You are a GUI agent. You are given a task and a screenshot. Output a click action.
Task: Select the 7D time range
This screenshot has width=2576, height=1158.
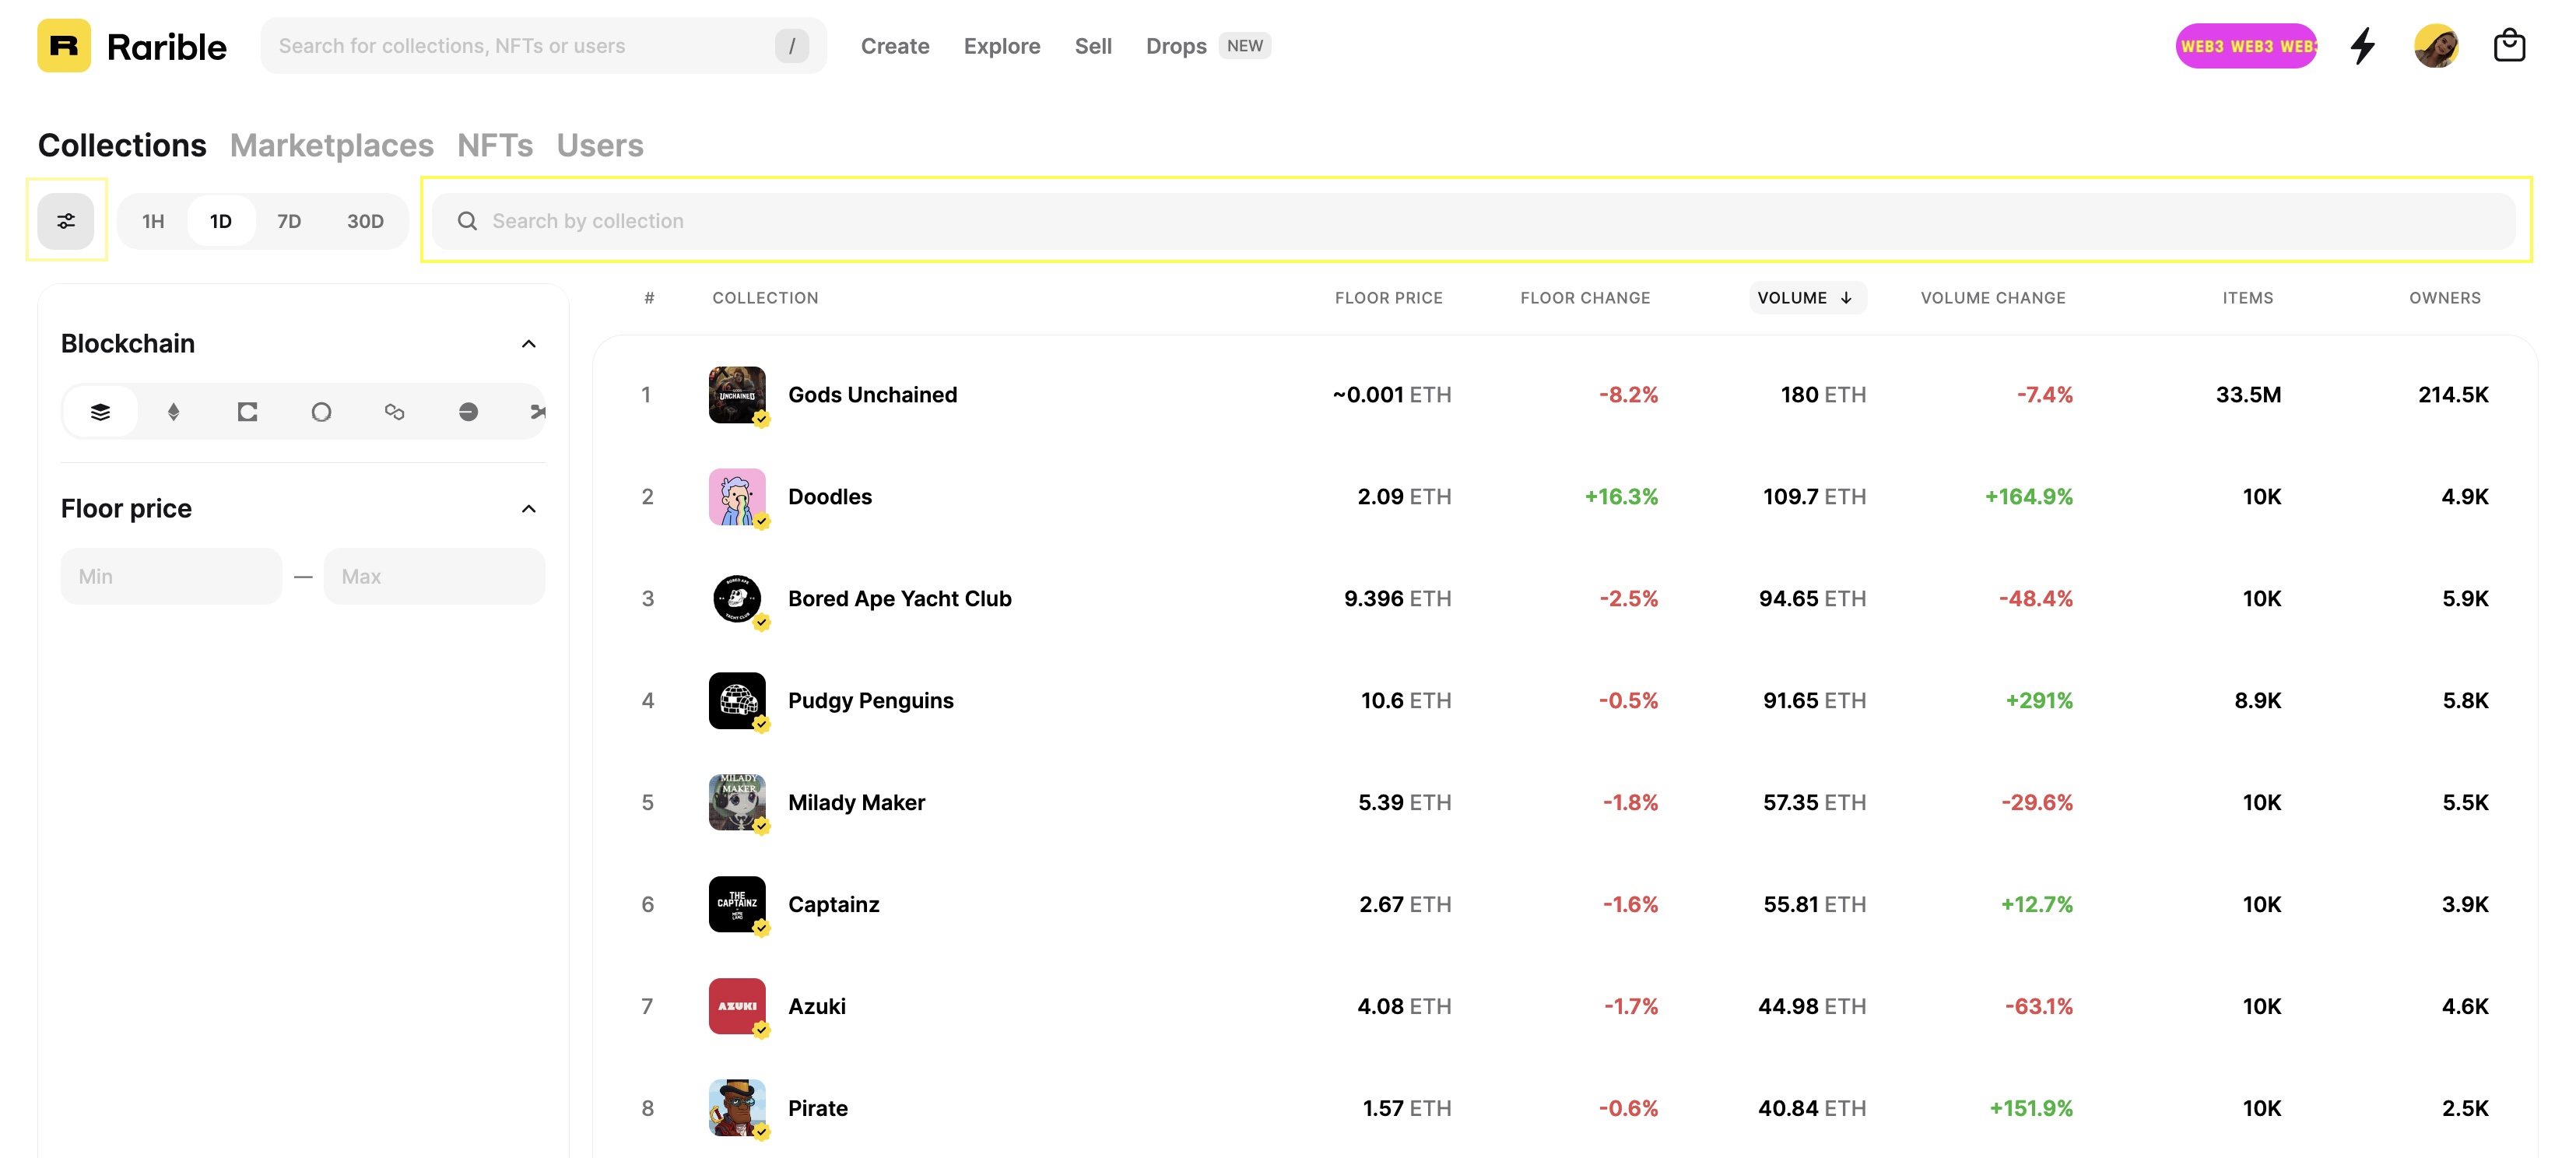tap(289, 221)
